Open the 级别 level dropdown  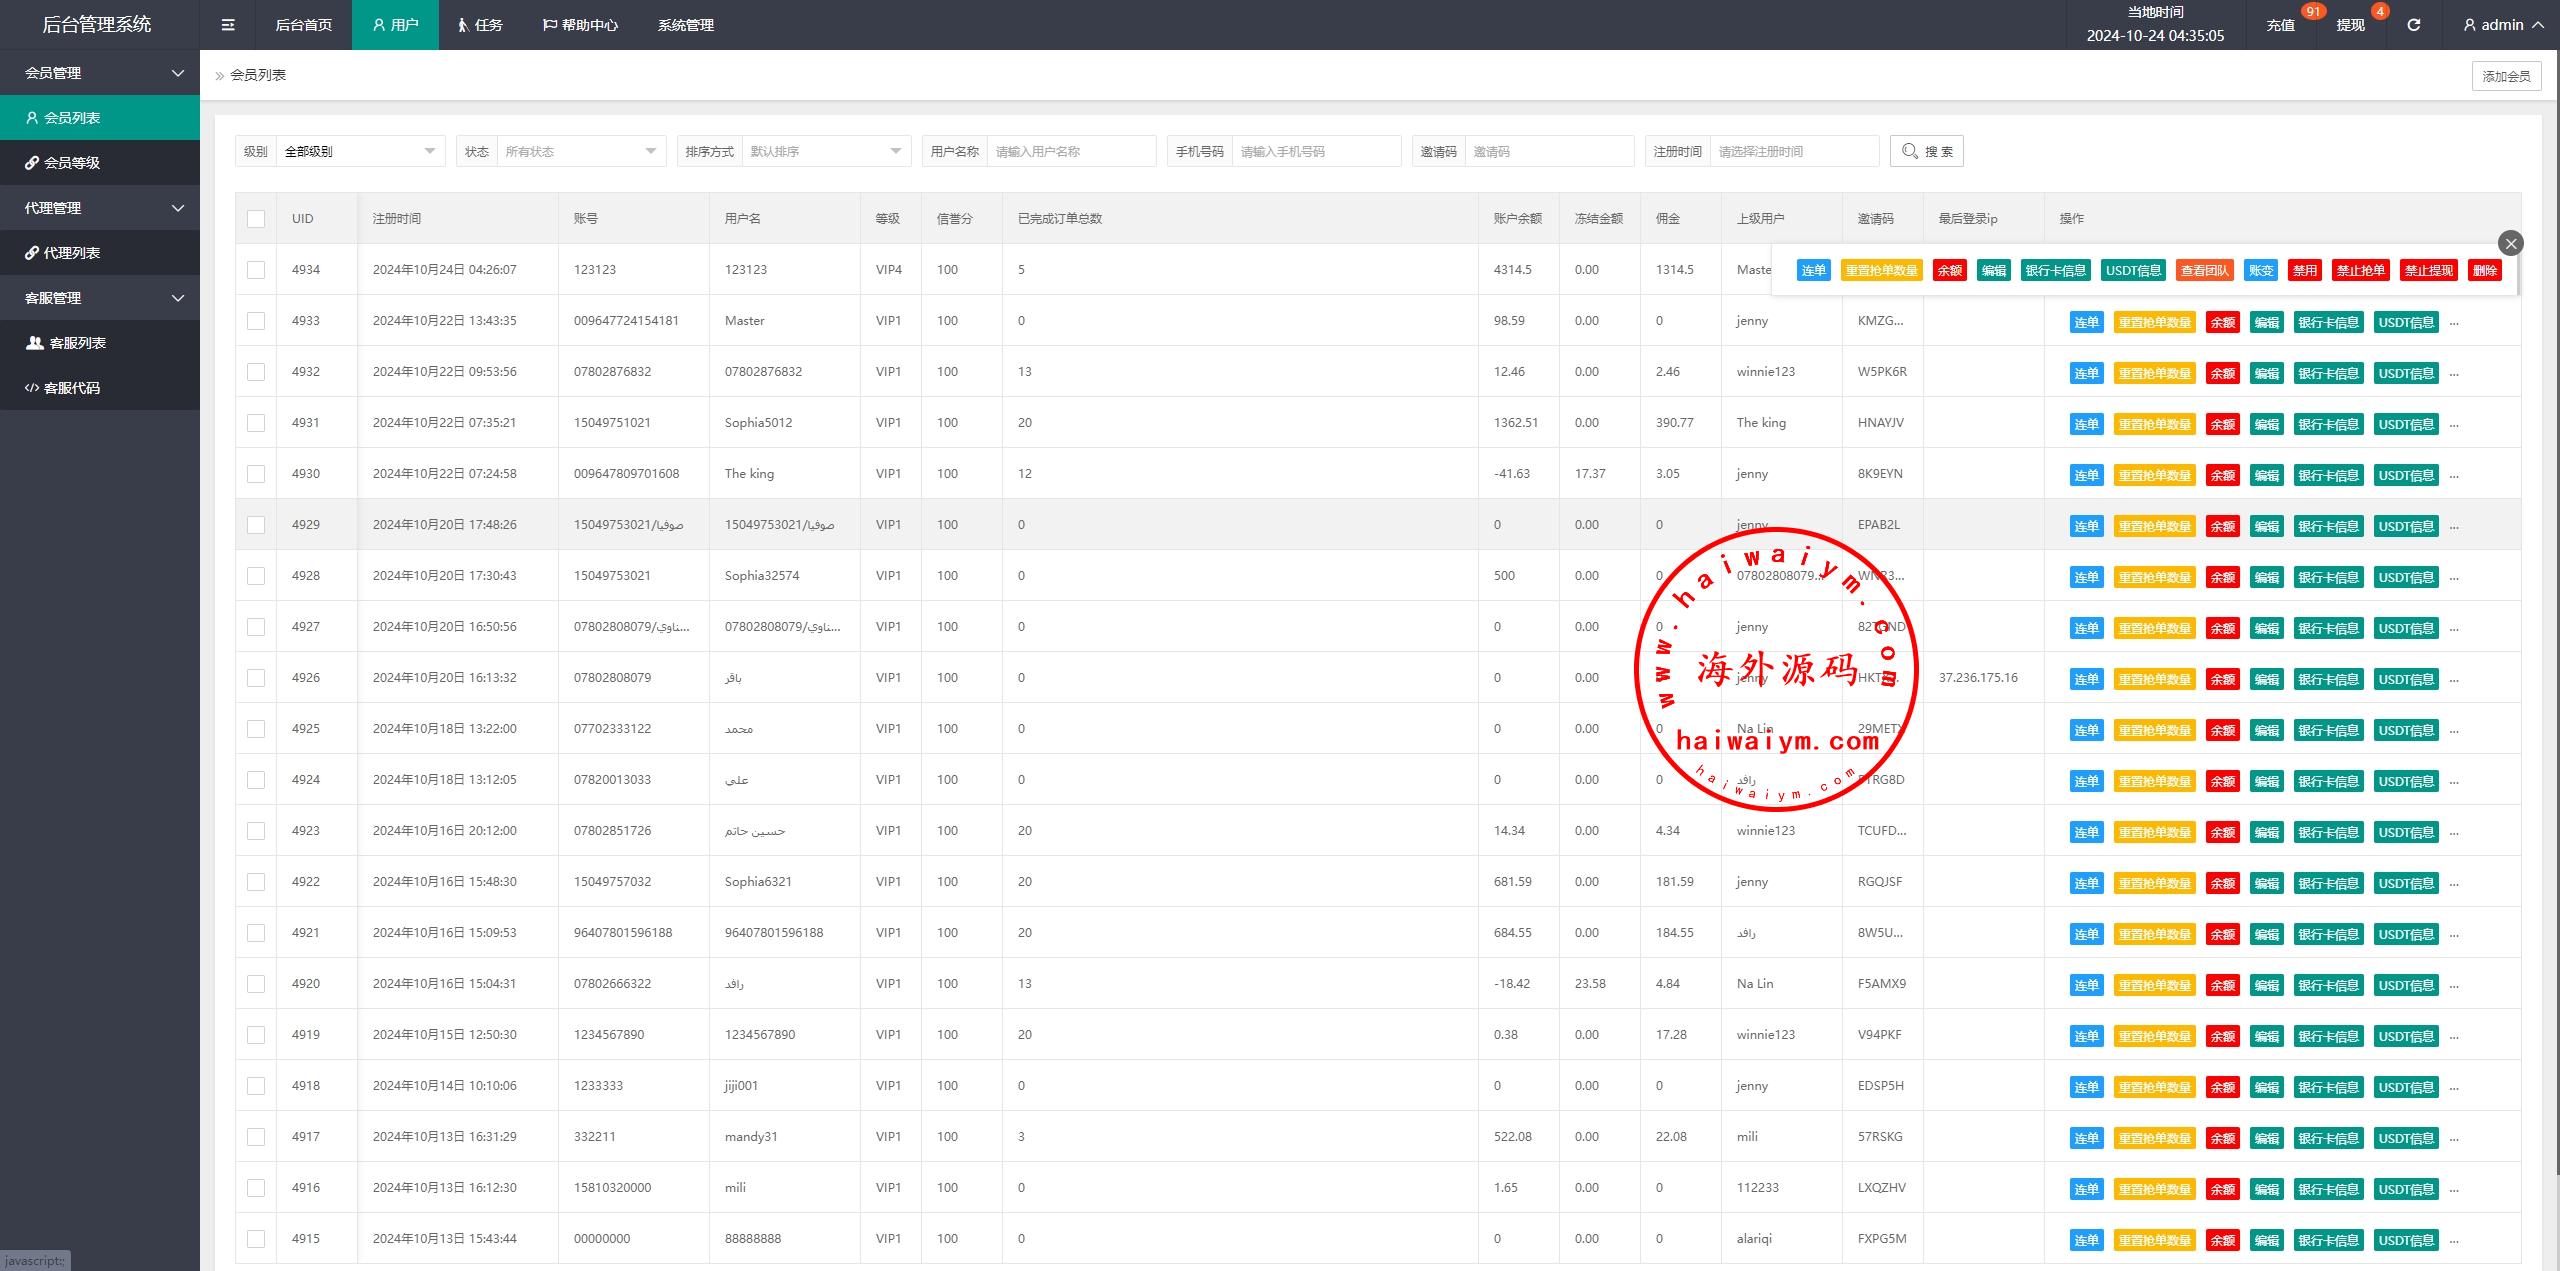tap(359, 151)
